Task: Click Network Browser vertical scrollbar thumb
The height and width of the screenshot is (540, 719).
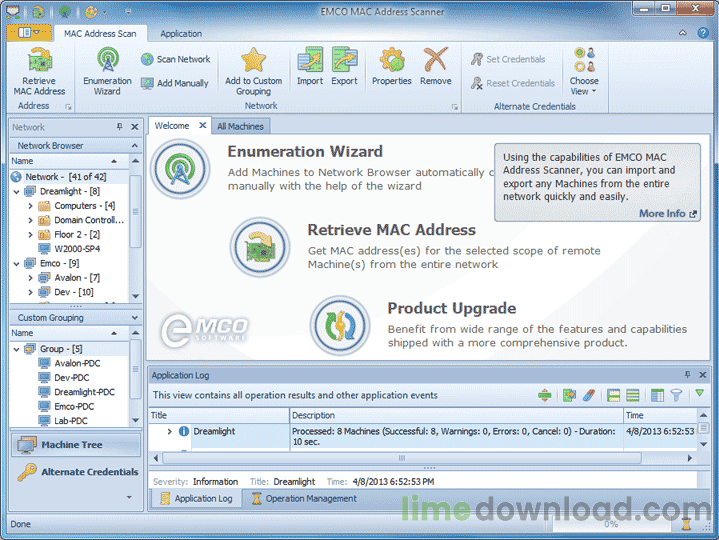Action: (135, 211)
